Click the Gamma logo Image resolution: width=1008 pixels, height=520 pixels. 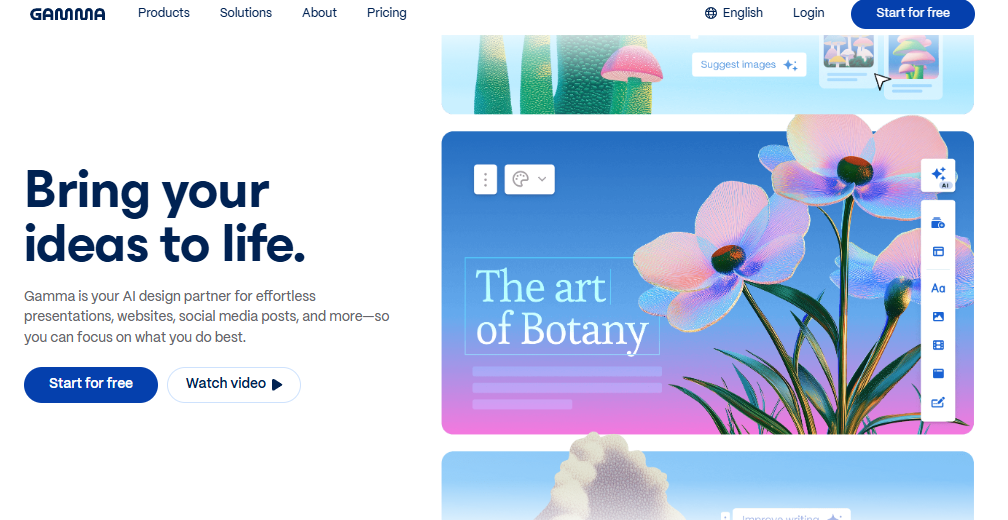coord(68,13)
